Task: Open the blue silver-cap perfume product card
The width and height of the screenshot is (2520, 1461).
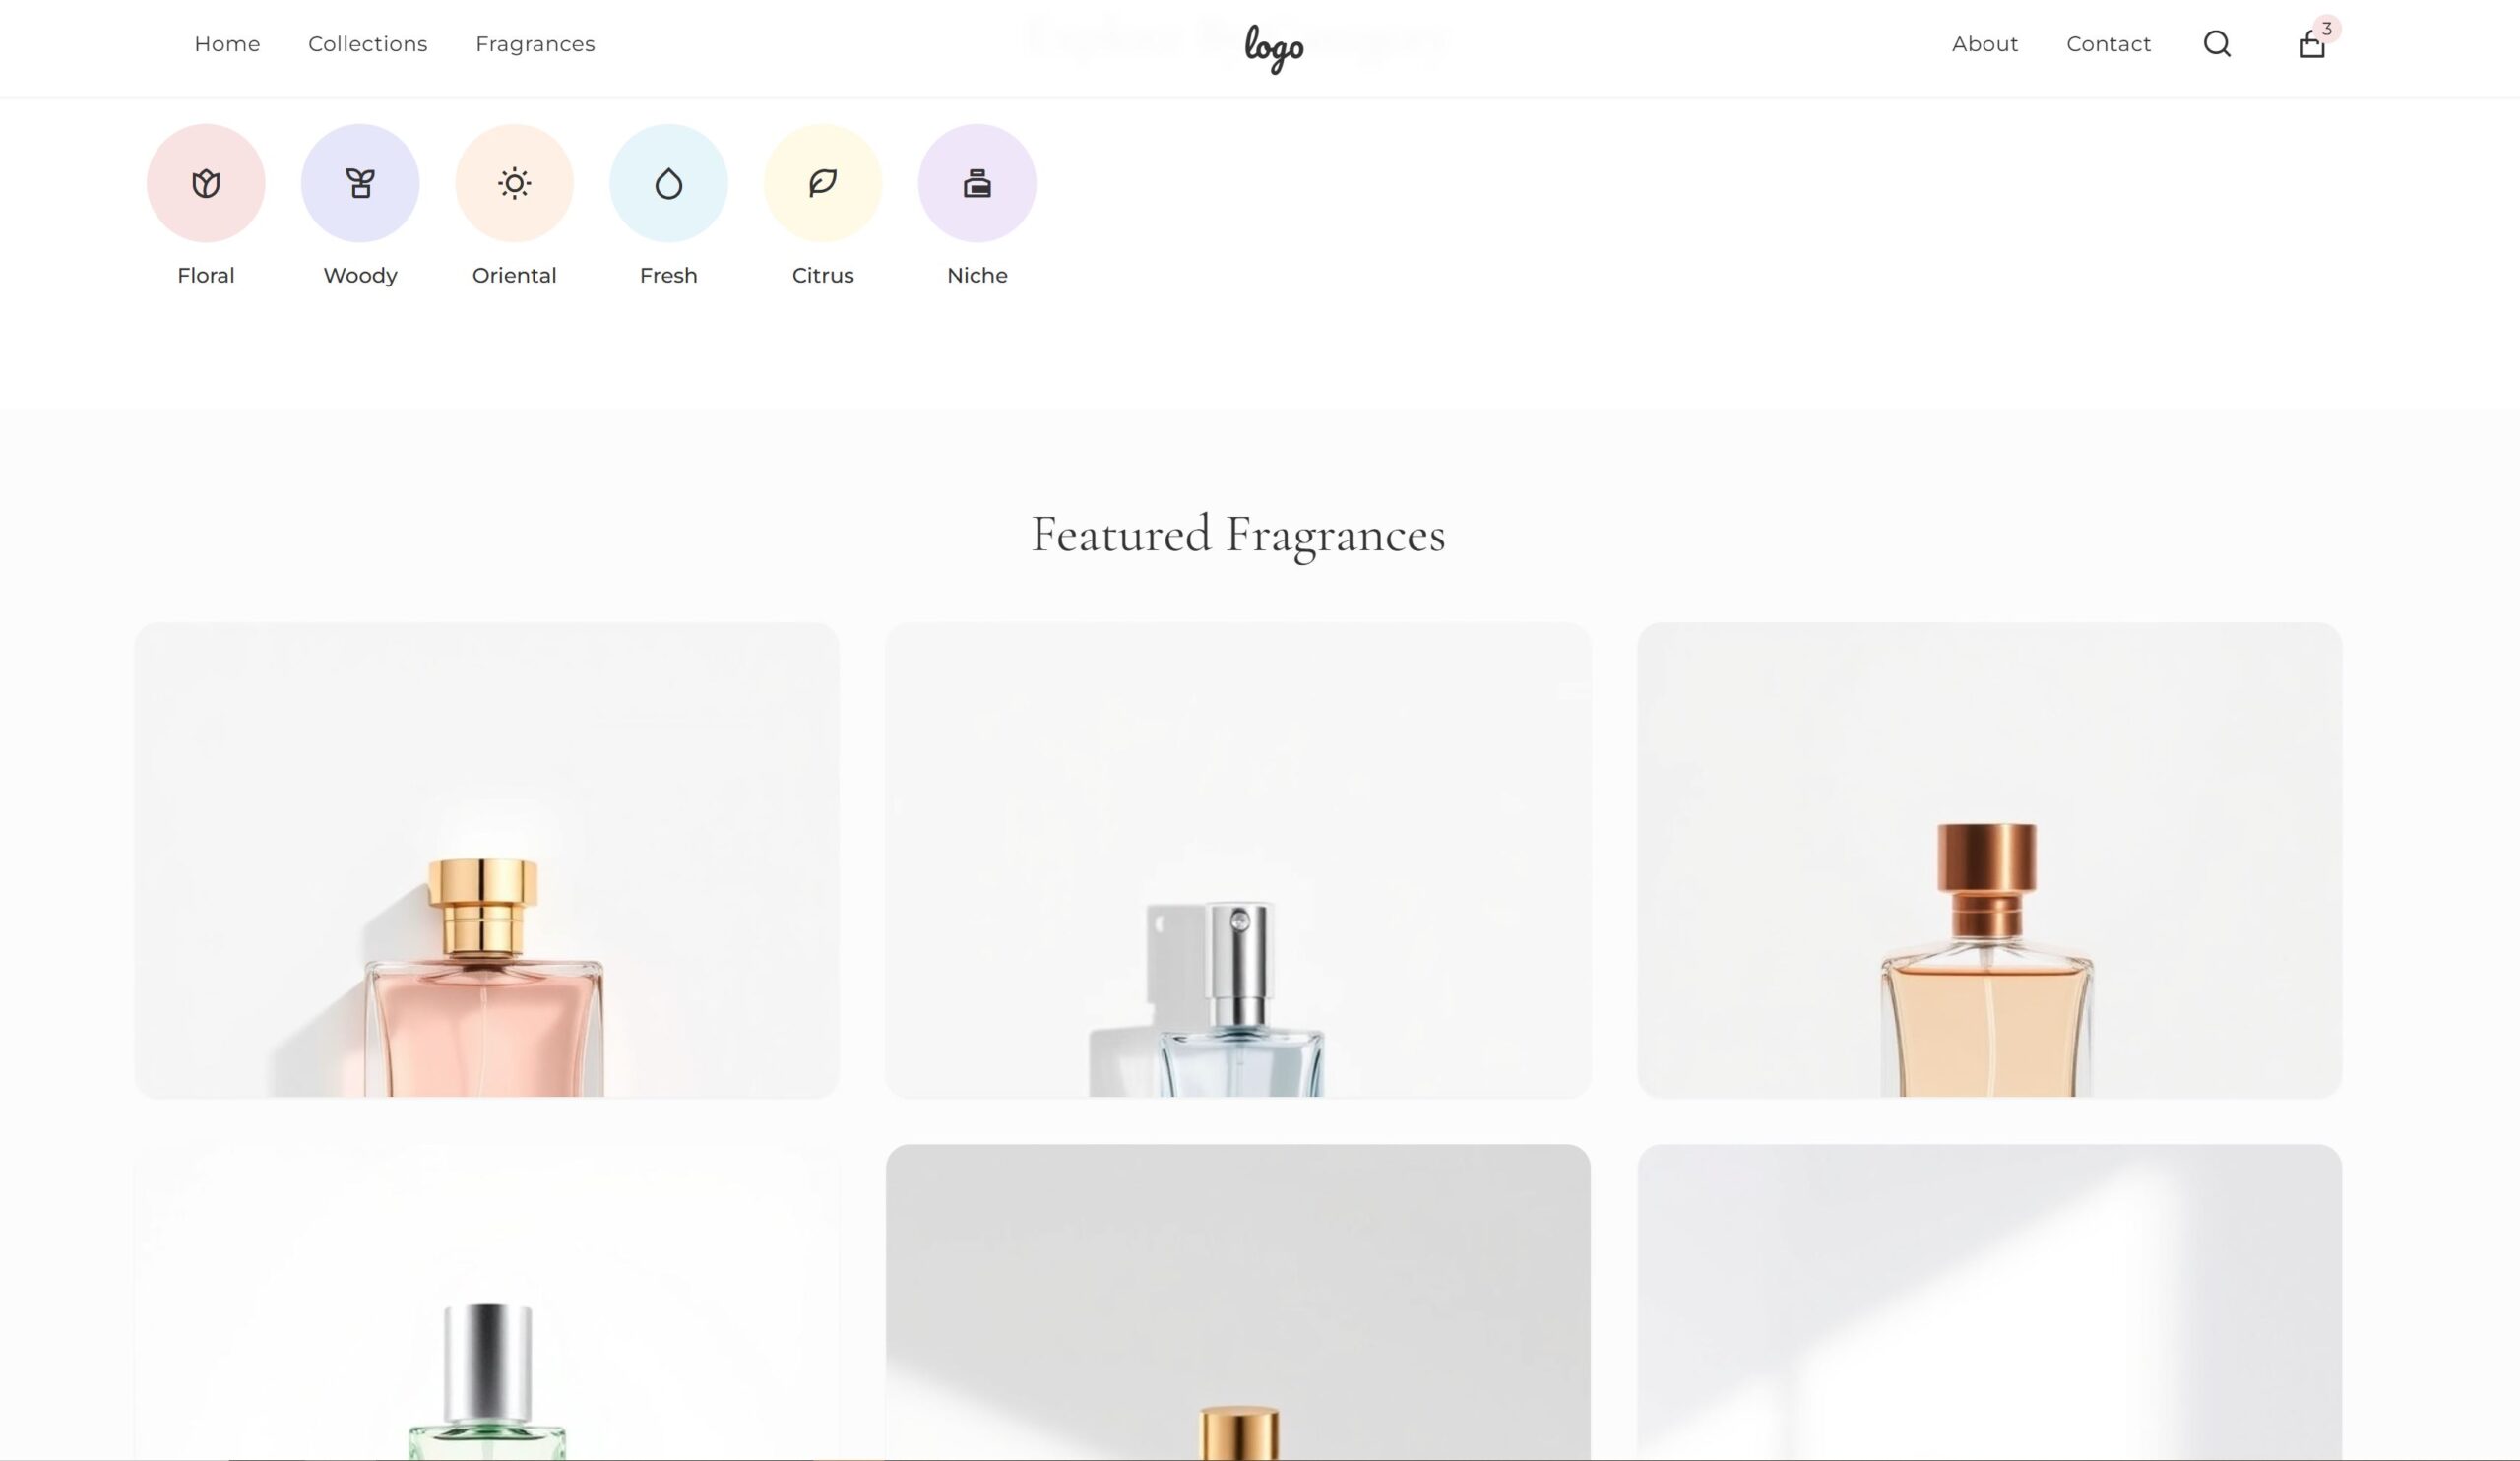Action: tap(1238, 860)
